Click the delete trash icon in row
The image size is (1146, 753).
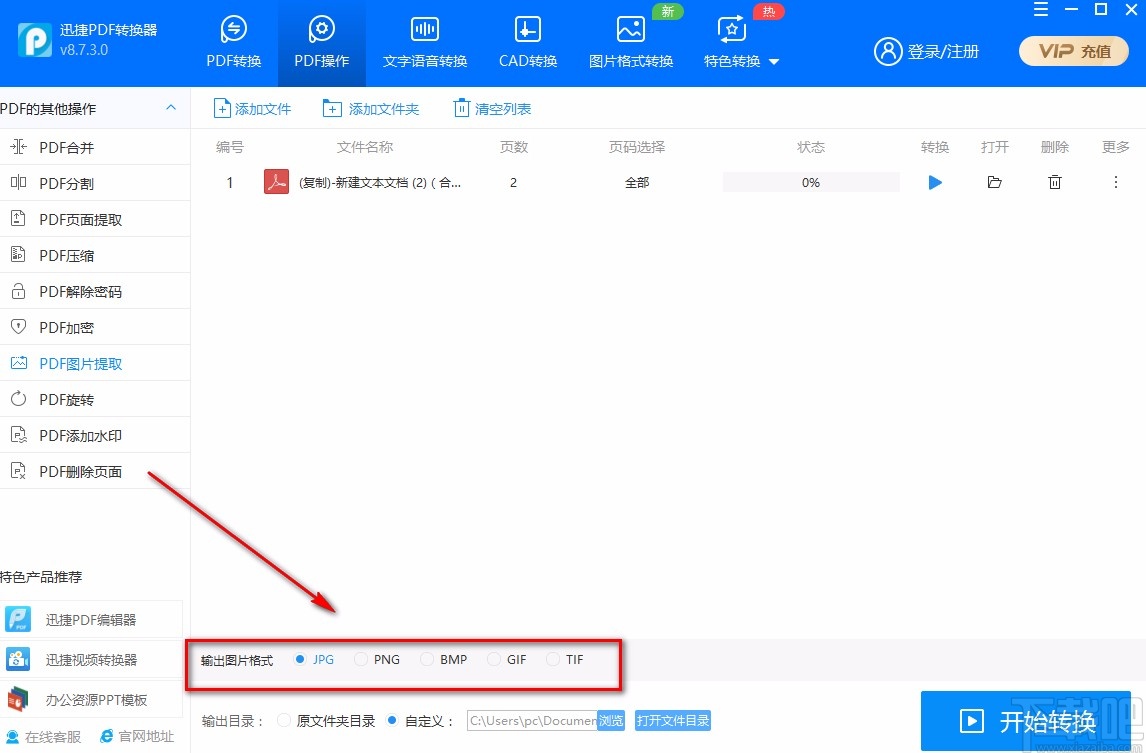(x=1055, y=182)
